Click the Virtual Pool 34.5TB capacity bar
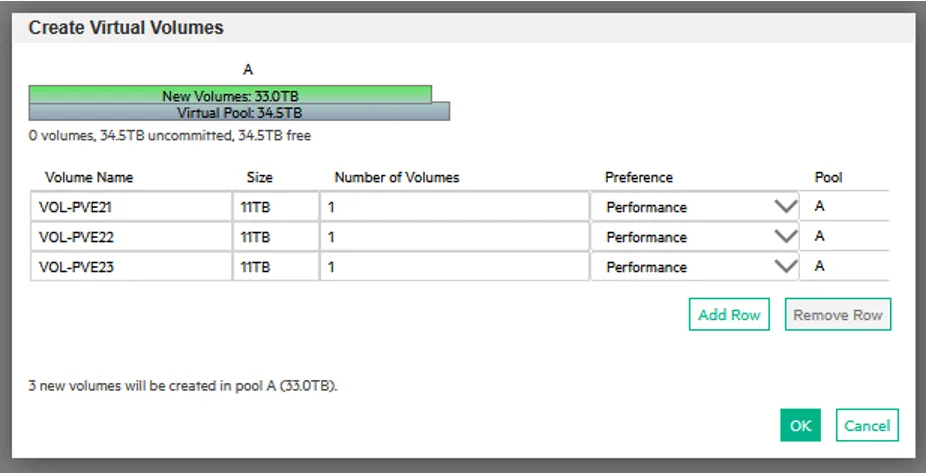 239,112
